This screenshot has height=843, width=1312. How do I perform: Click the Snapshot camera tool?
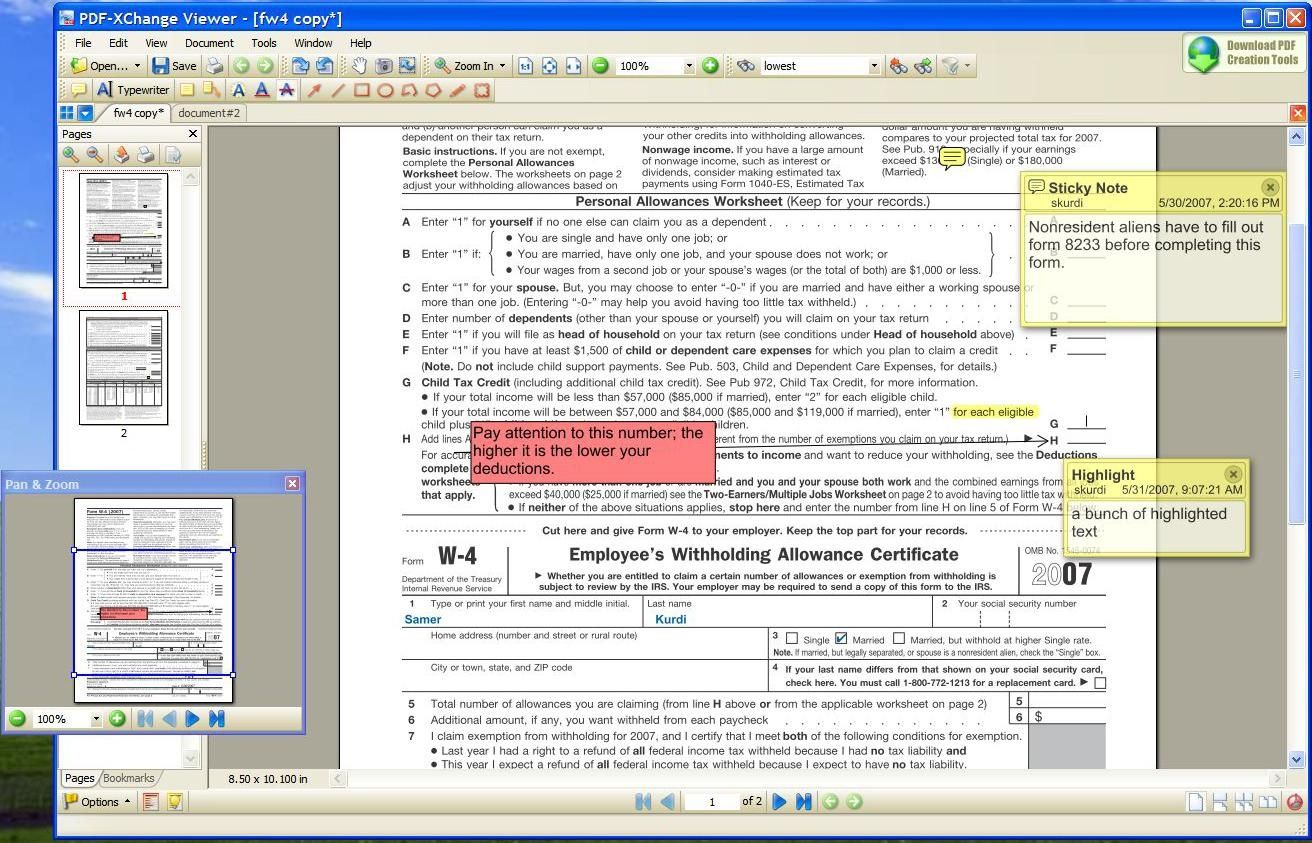[x=384, y=66]
